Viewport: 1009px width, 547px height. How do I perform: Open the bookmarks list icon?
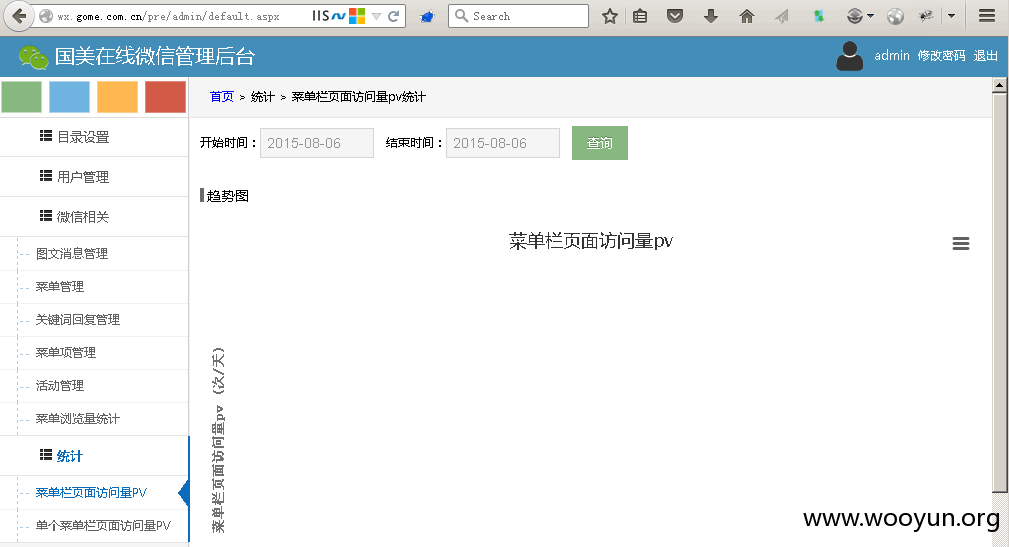tap(640, 16)
